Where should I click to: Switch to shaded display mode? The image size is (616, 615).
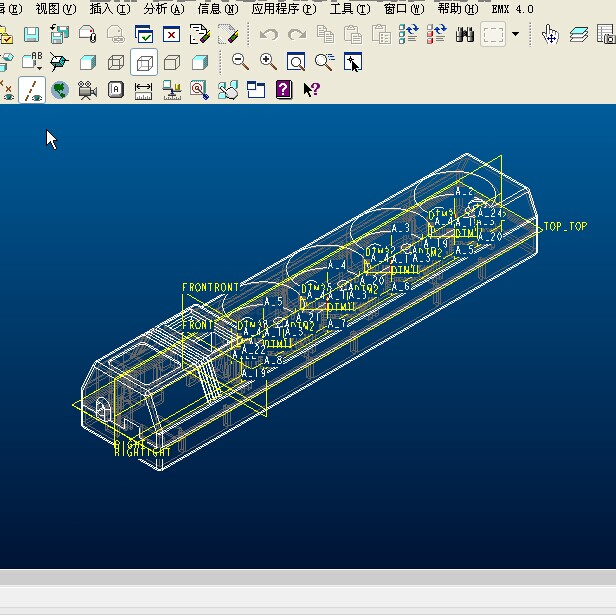199,62
